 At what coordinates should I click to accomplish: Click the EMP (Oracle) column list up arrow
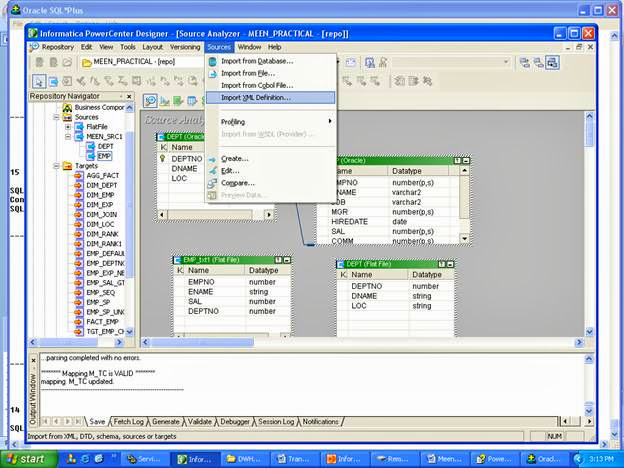click(x=464, y=171)
